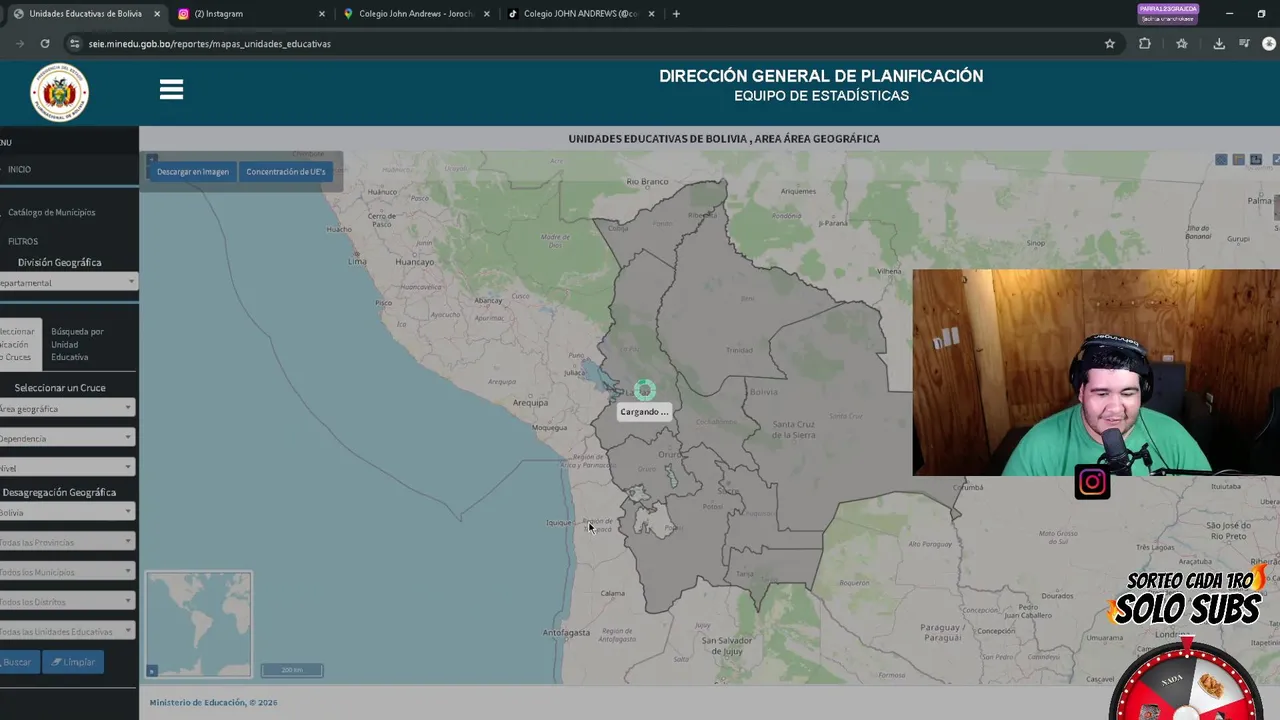Close the Instagram browser tab
This screenshot has height=720, width=1280.
[x=322, y=14]
